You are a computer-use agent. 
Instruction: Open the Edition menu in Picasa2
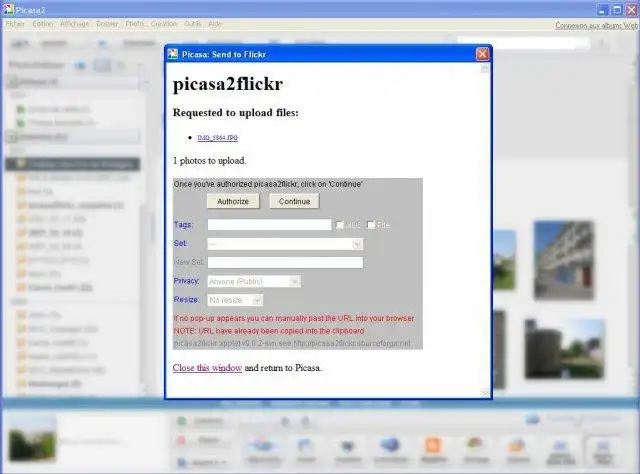43,24
